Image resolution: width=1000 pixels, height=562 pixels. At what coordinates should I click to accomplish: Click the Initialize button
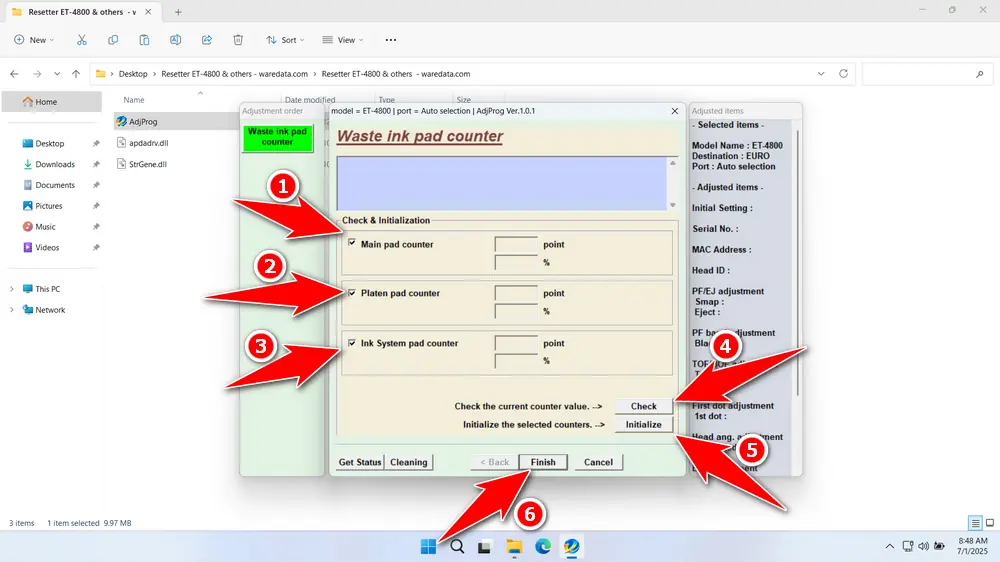(643, 425)
